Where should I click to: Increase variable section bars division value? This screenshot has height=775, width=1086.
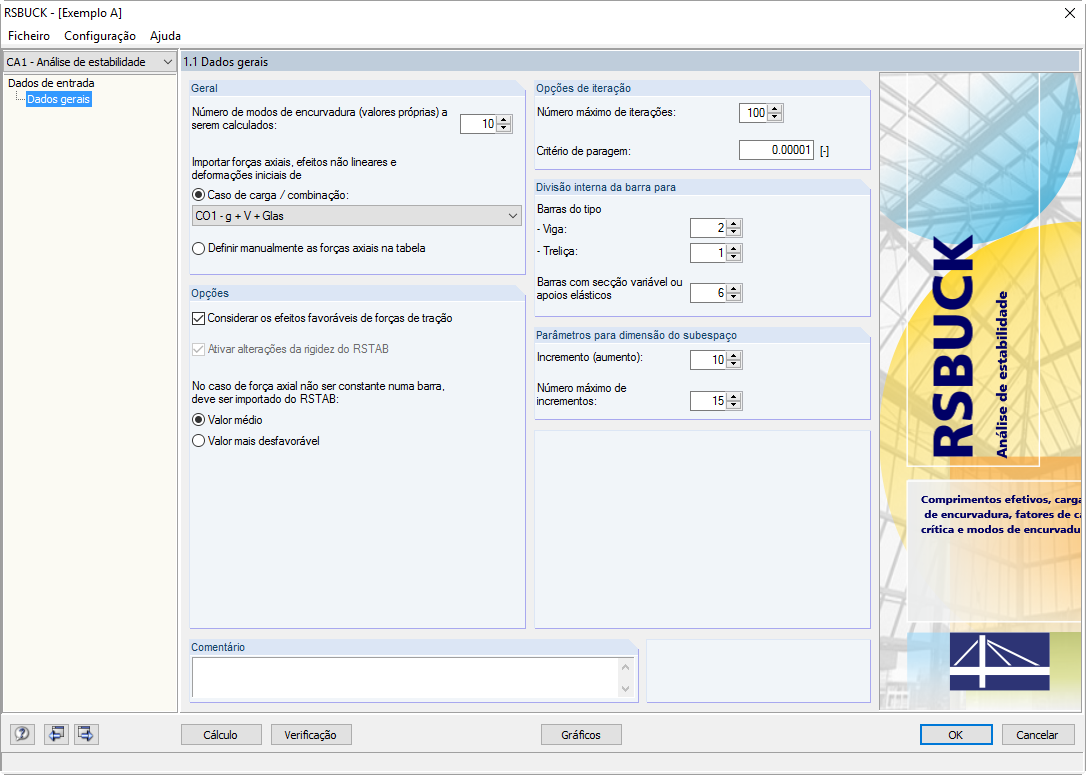click(734, 289)
